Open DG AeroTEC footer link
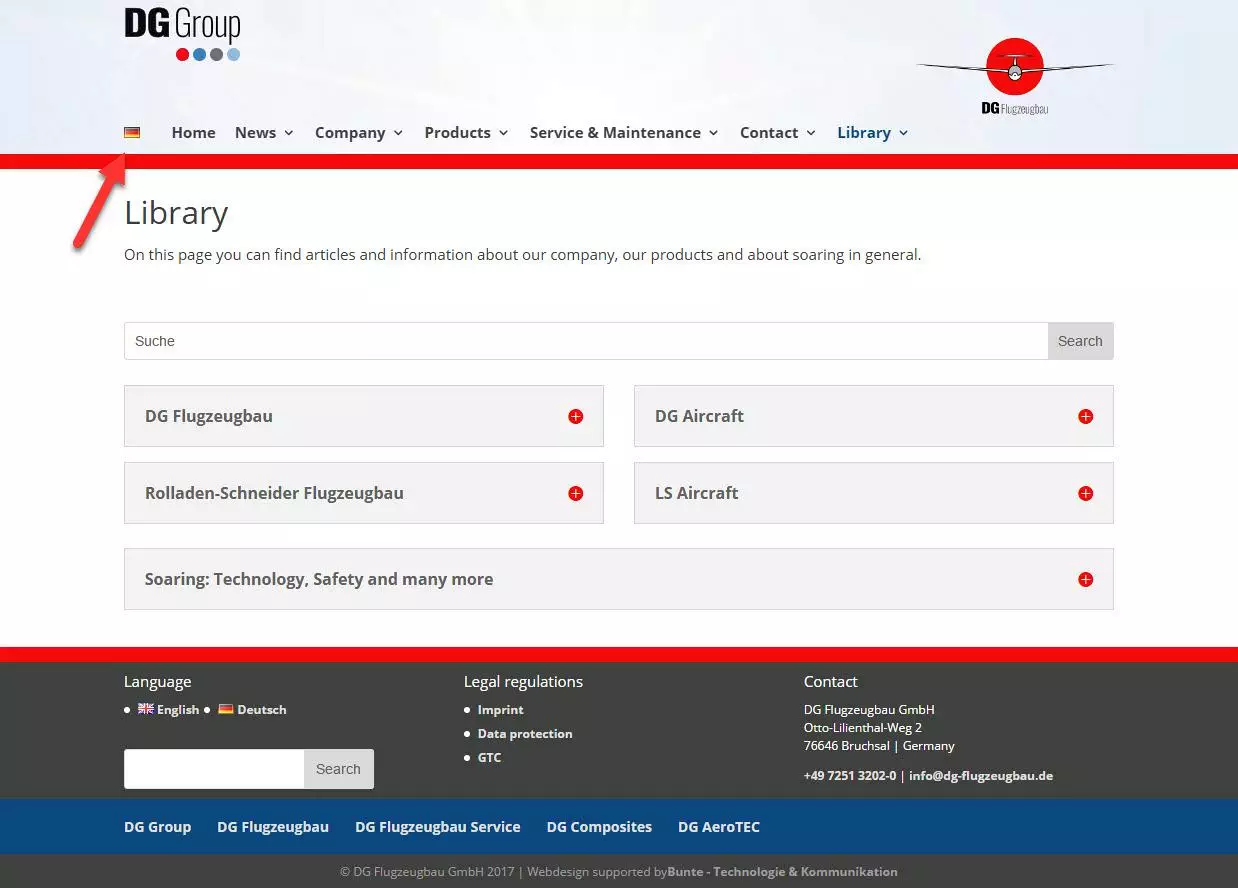The height and width of the screenshot is (888, 1238). pos(719,827)
